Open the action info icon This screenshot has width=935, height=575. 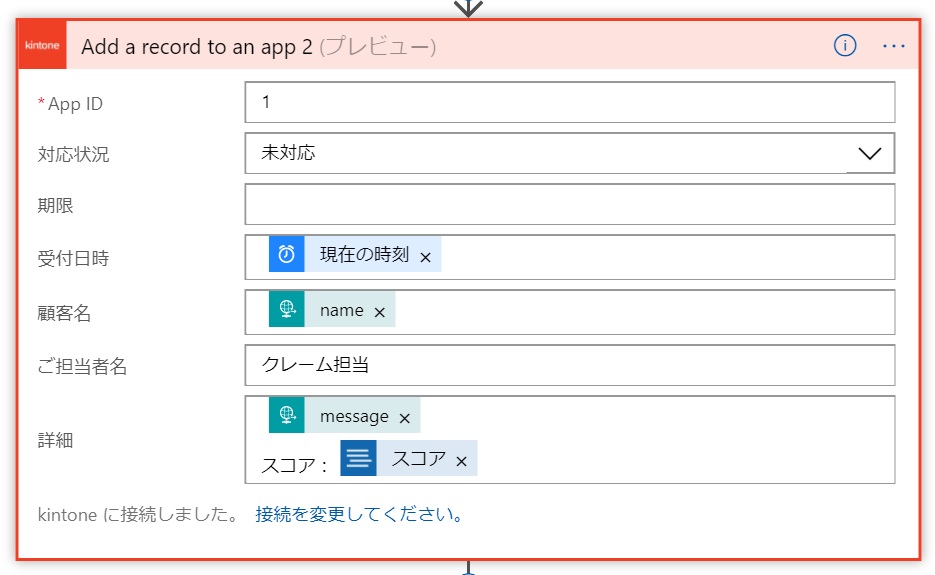pos(845,46)
